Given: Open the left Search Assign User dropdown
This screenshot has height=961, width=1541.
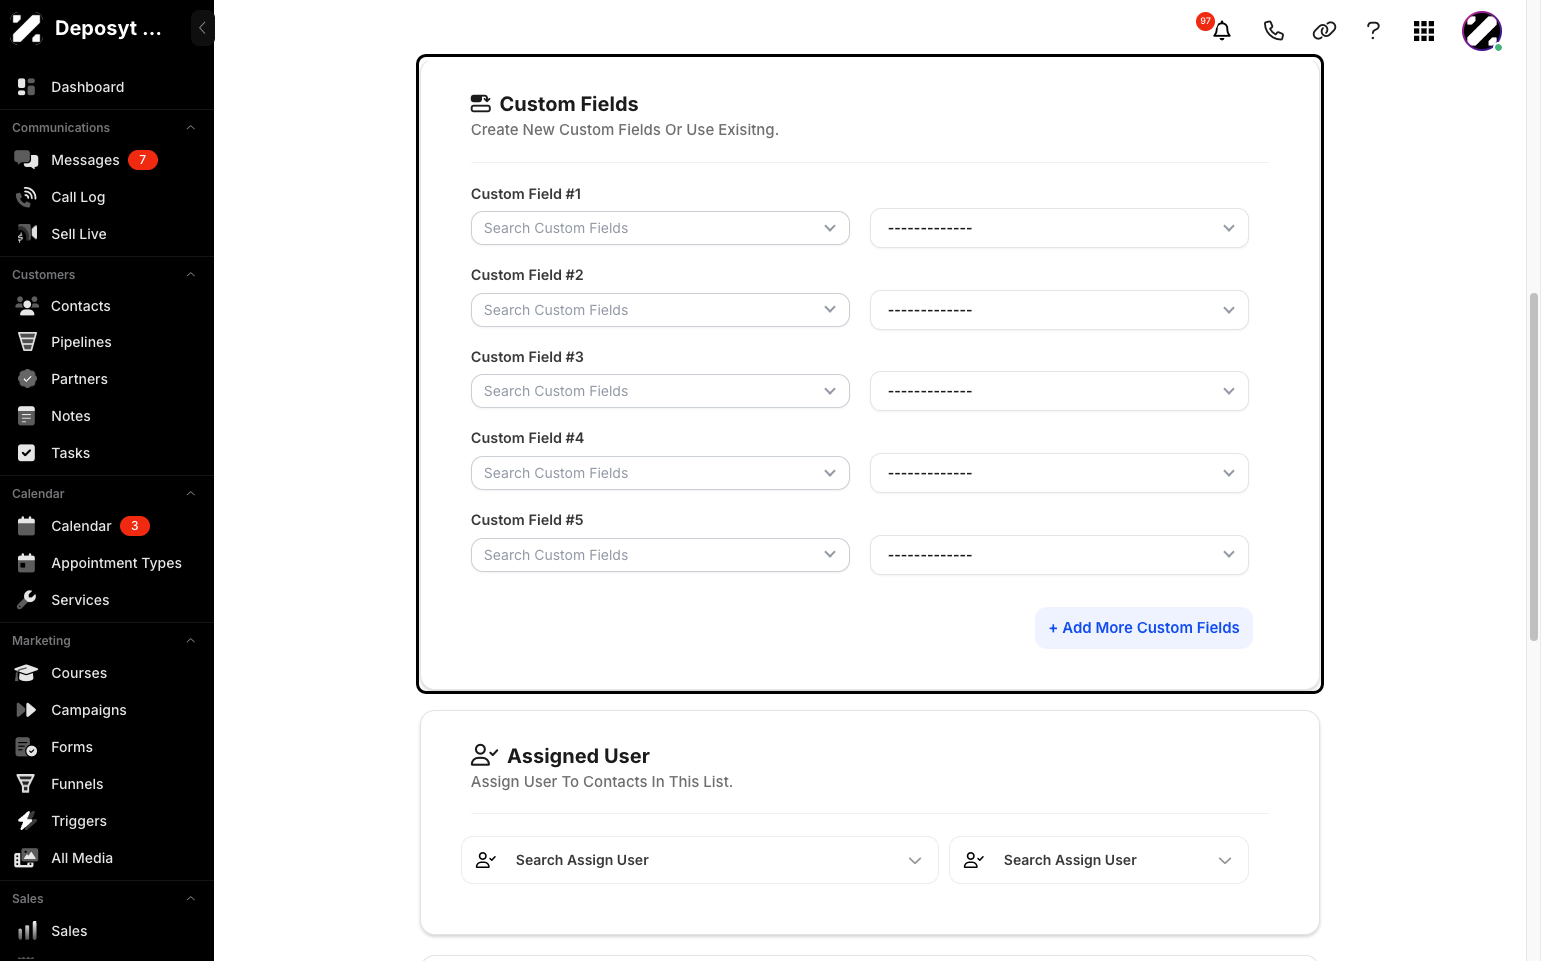Looking at the screenshot, I should [700, 860].
